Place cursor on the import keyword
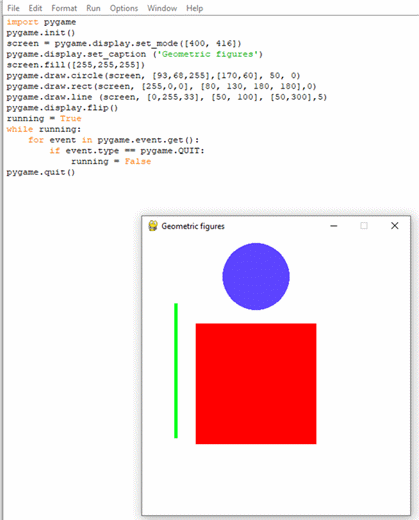This screenshot has width=419, height=520. (22, 22)
